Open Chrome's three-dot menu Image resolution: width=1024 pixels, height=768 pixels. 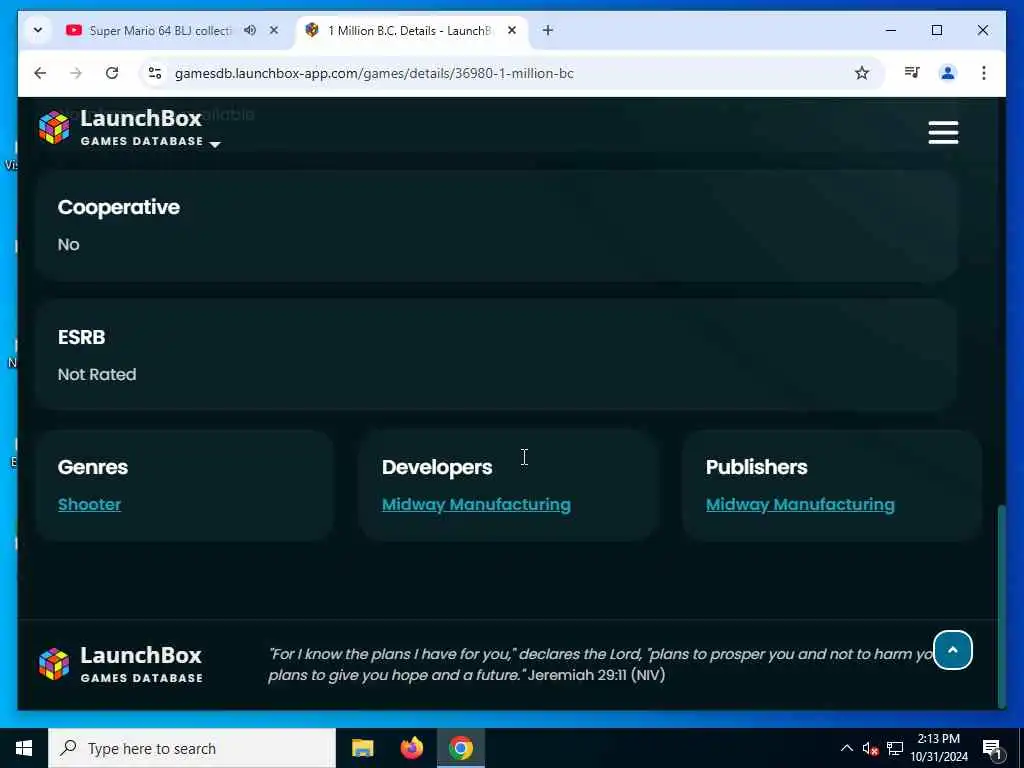pyautogui.click(x=984, y=73)
